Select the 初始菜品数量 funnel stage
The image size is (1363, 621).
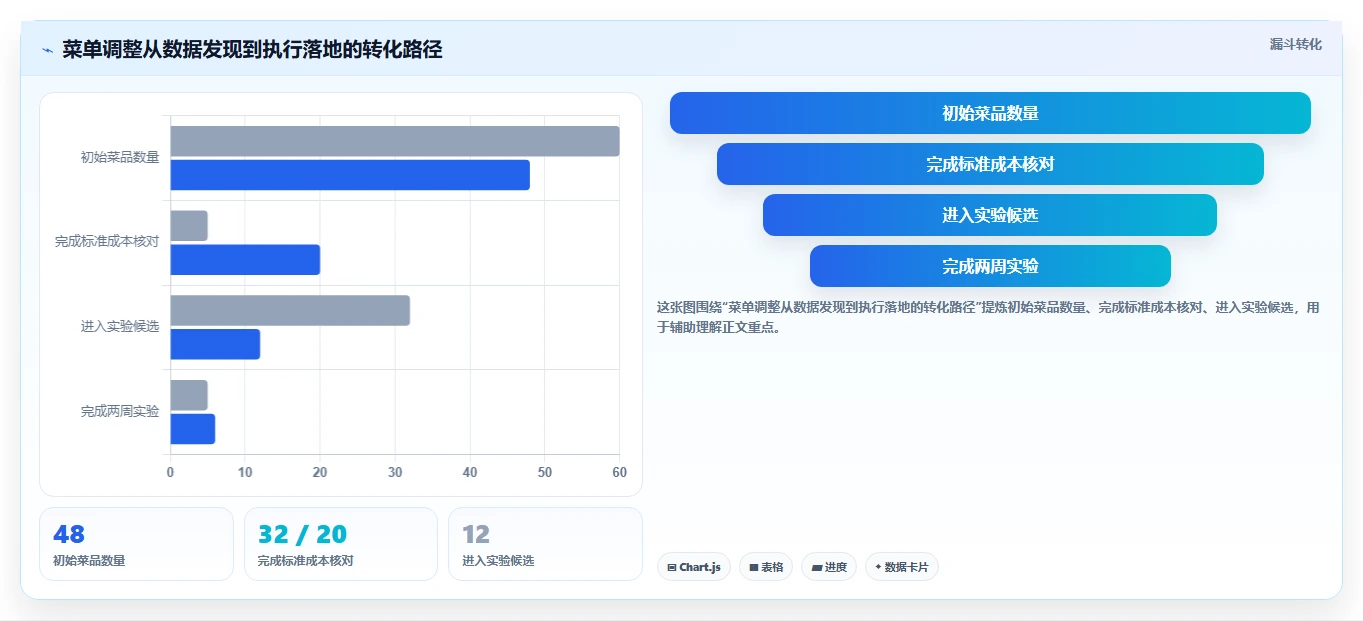(990, 113)
